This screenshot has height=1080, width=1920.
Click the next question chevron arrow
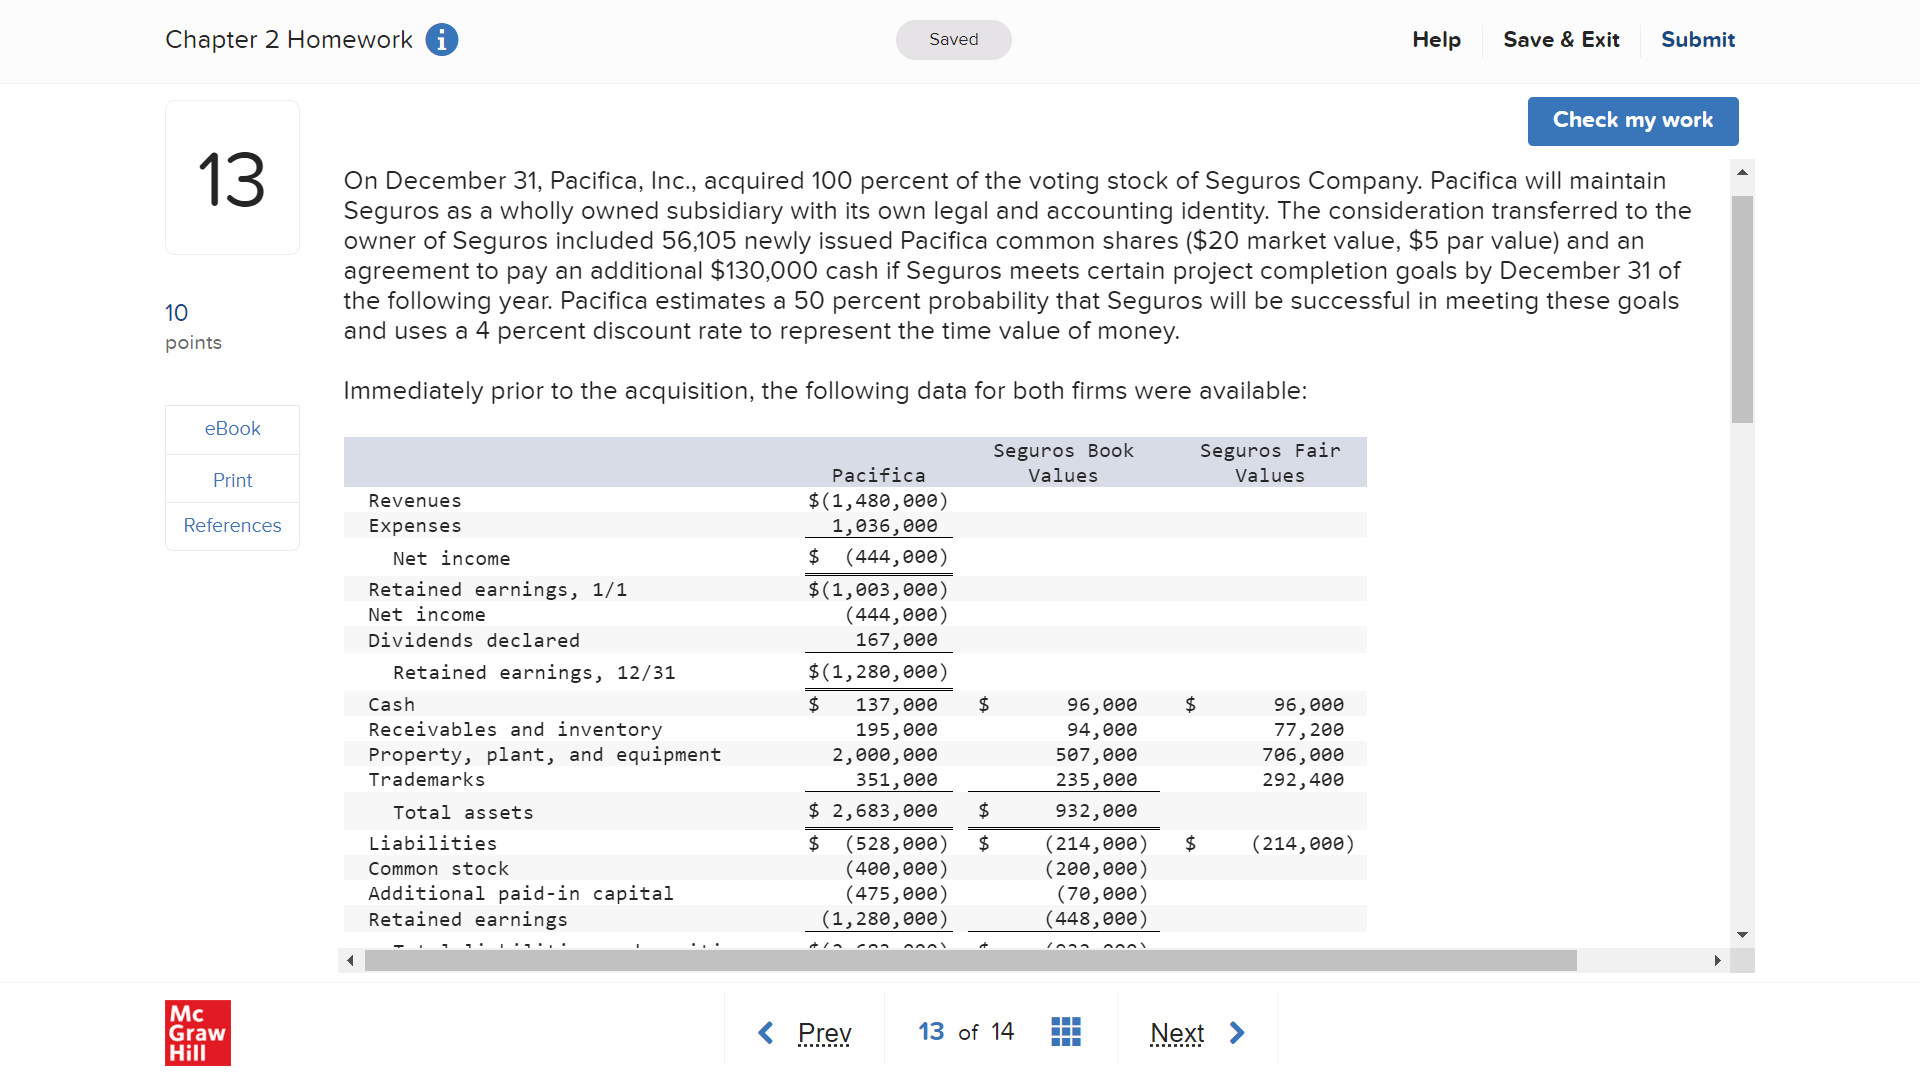1237,1032
